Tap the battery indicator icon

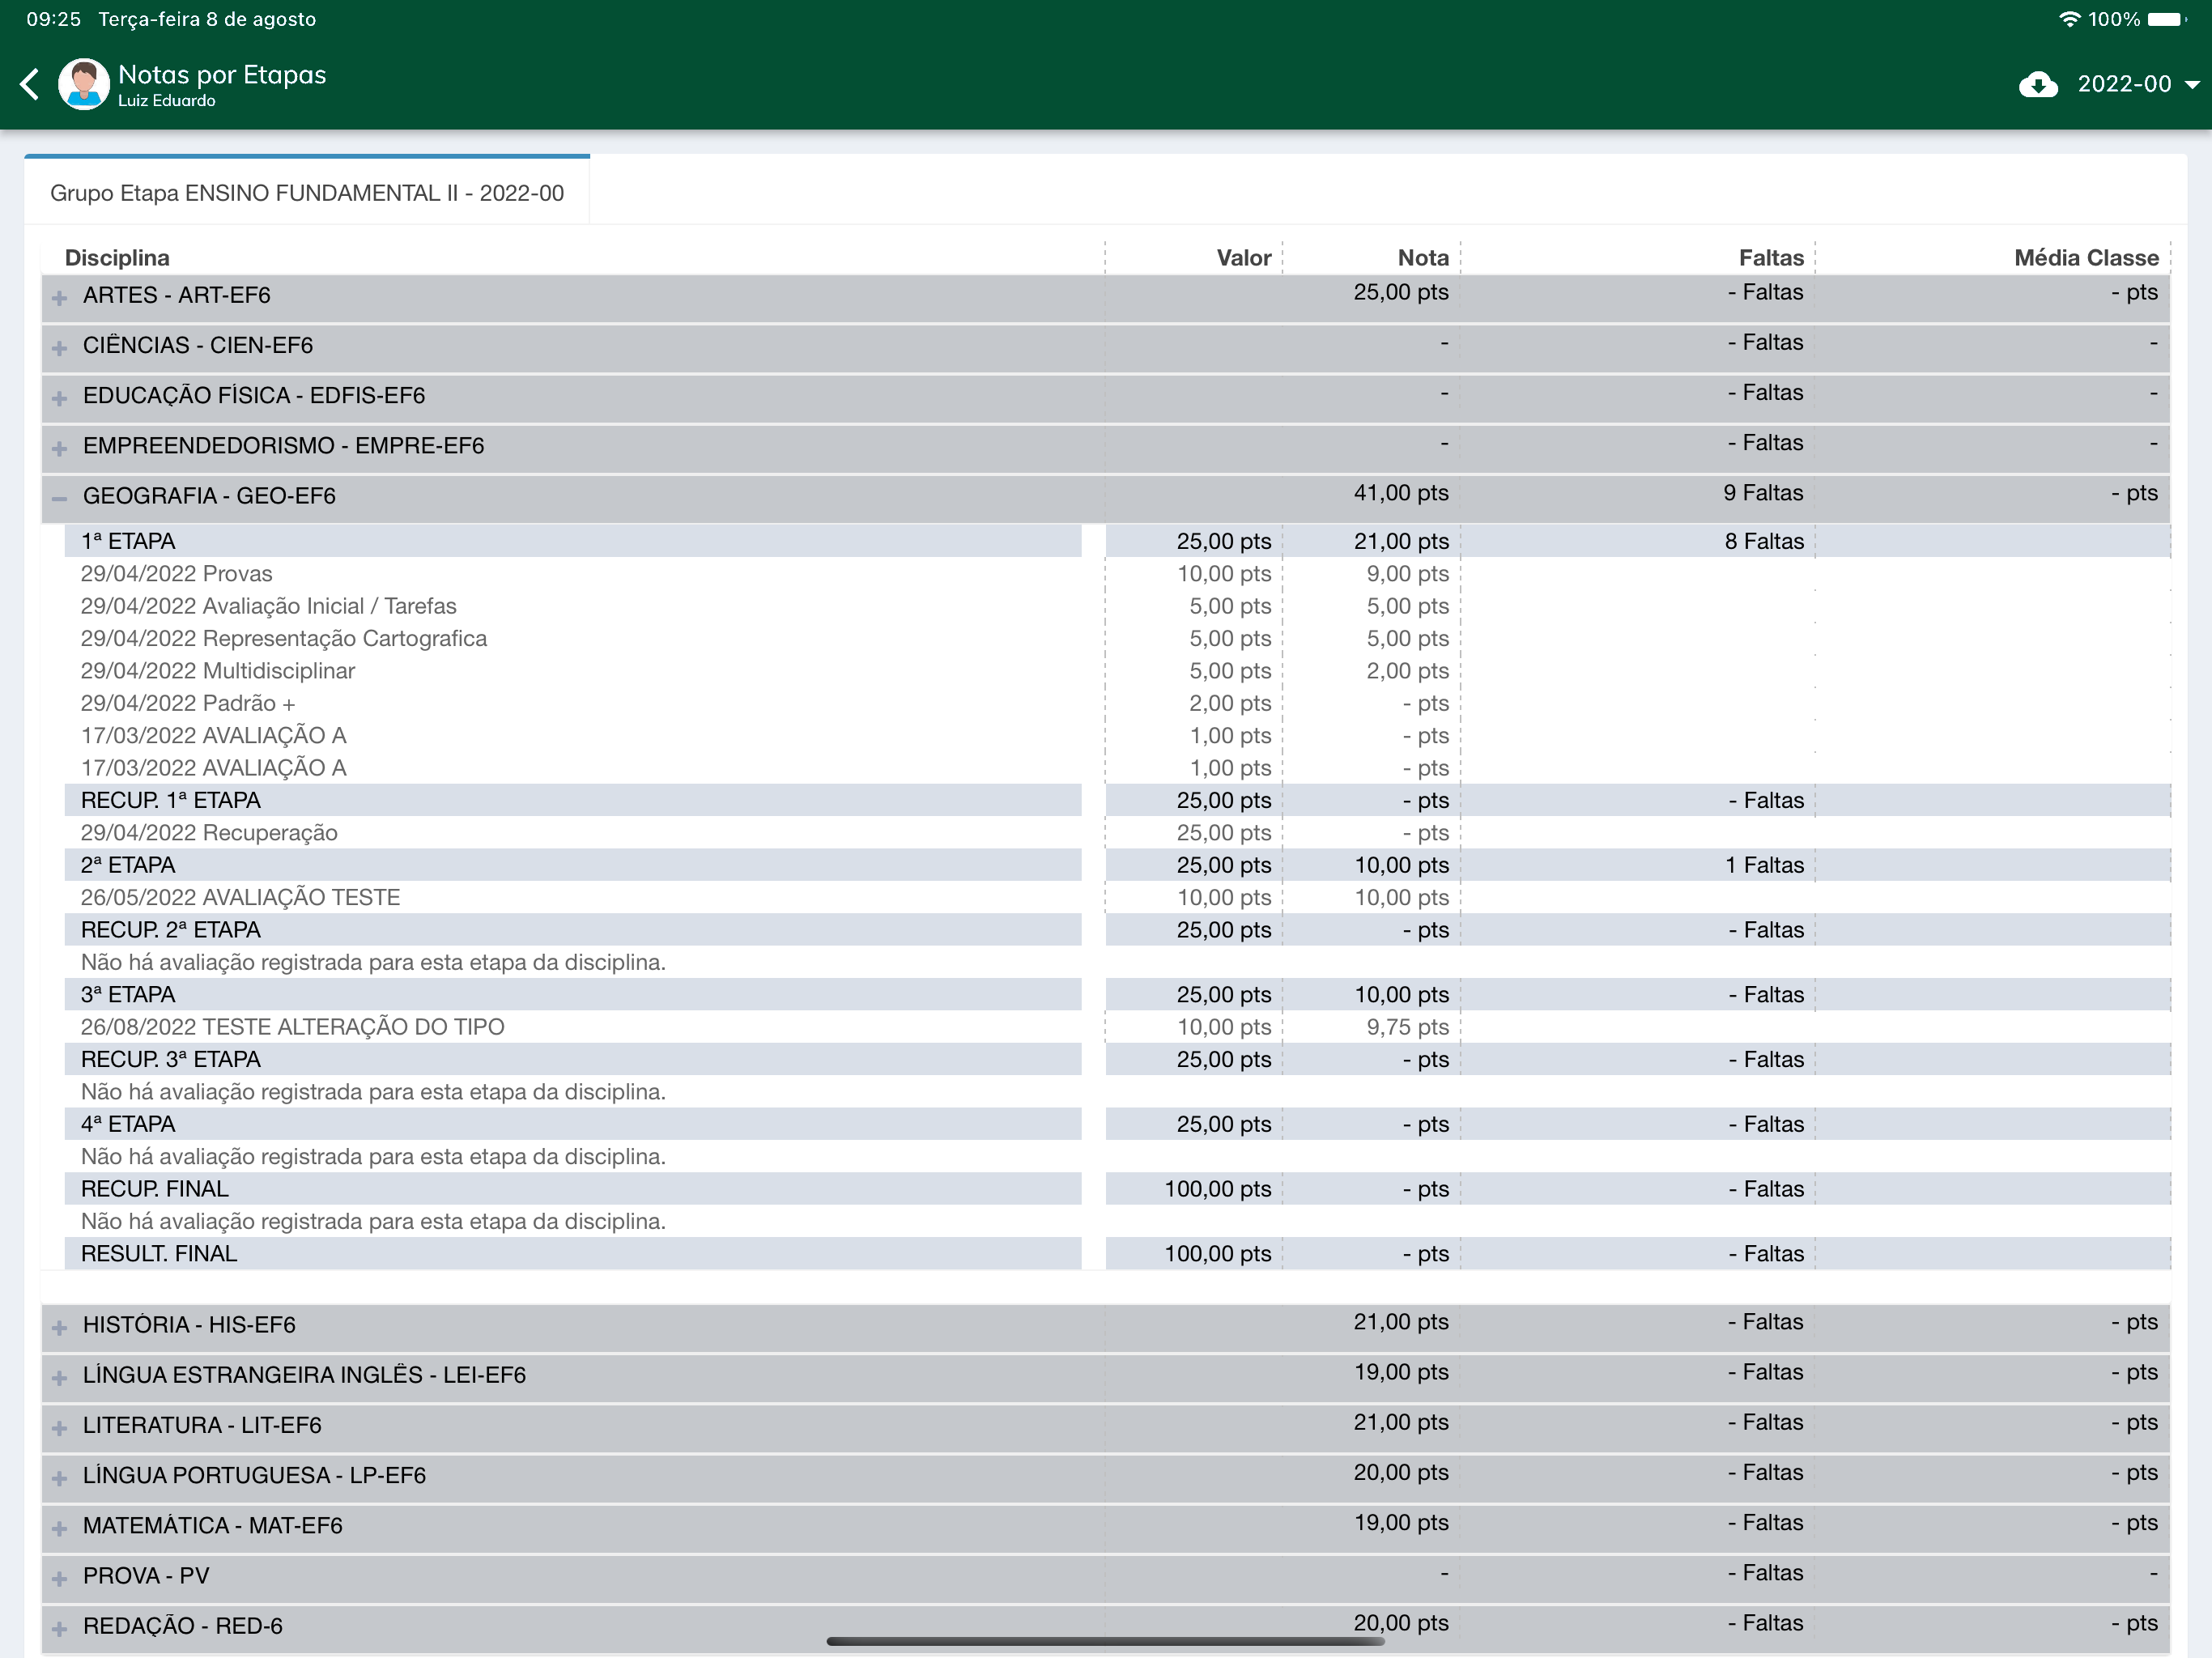[x=2167, y=19]
